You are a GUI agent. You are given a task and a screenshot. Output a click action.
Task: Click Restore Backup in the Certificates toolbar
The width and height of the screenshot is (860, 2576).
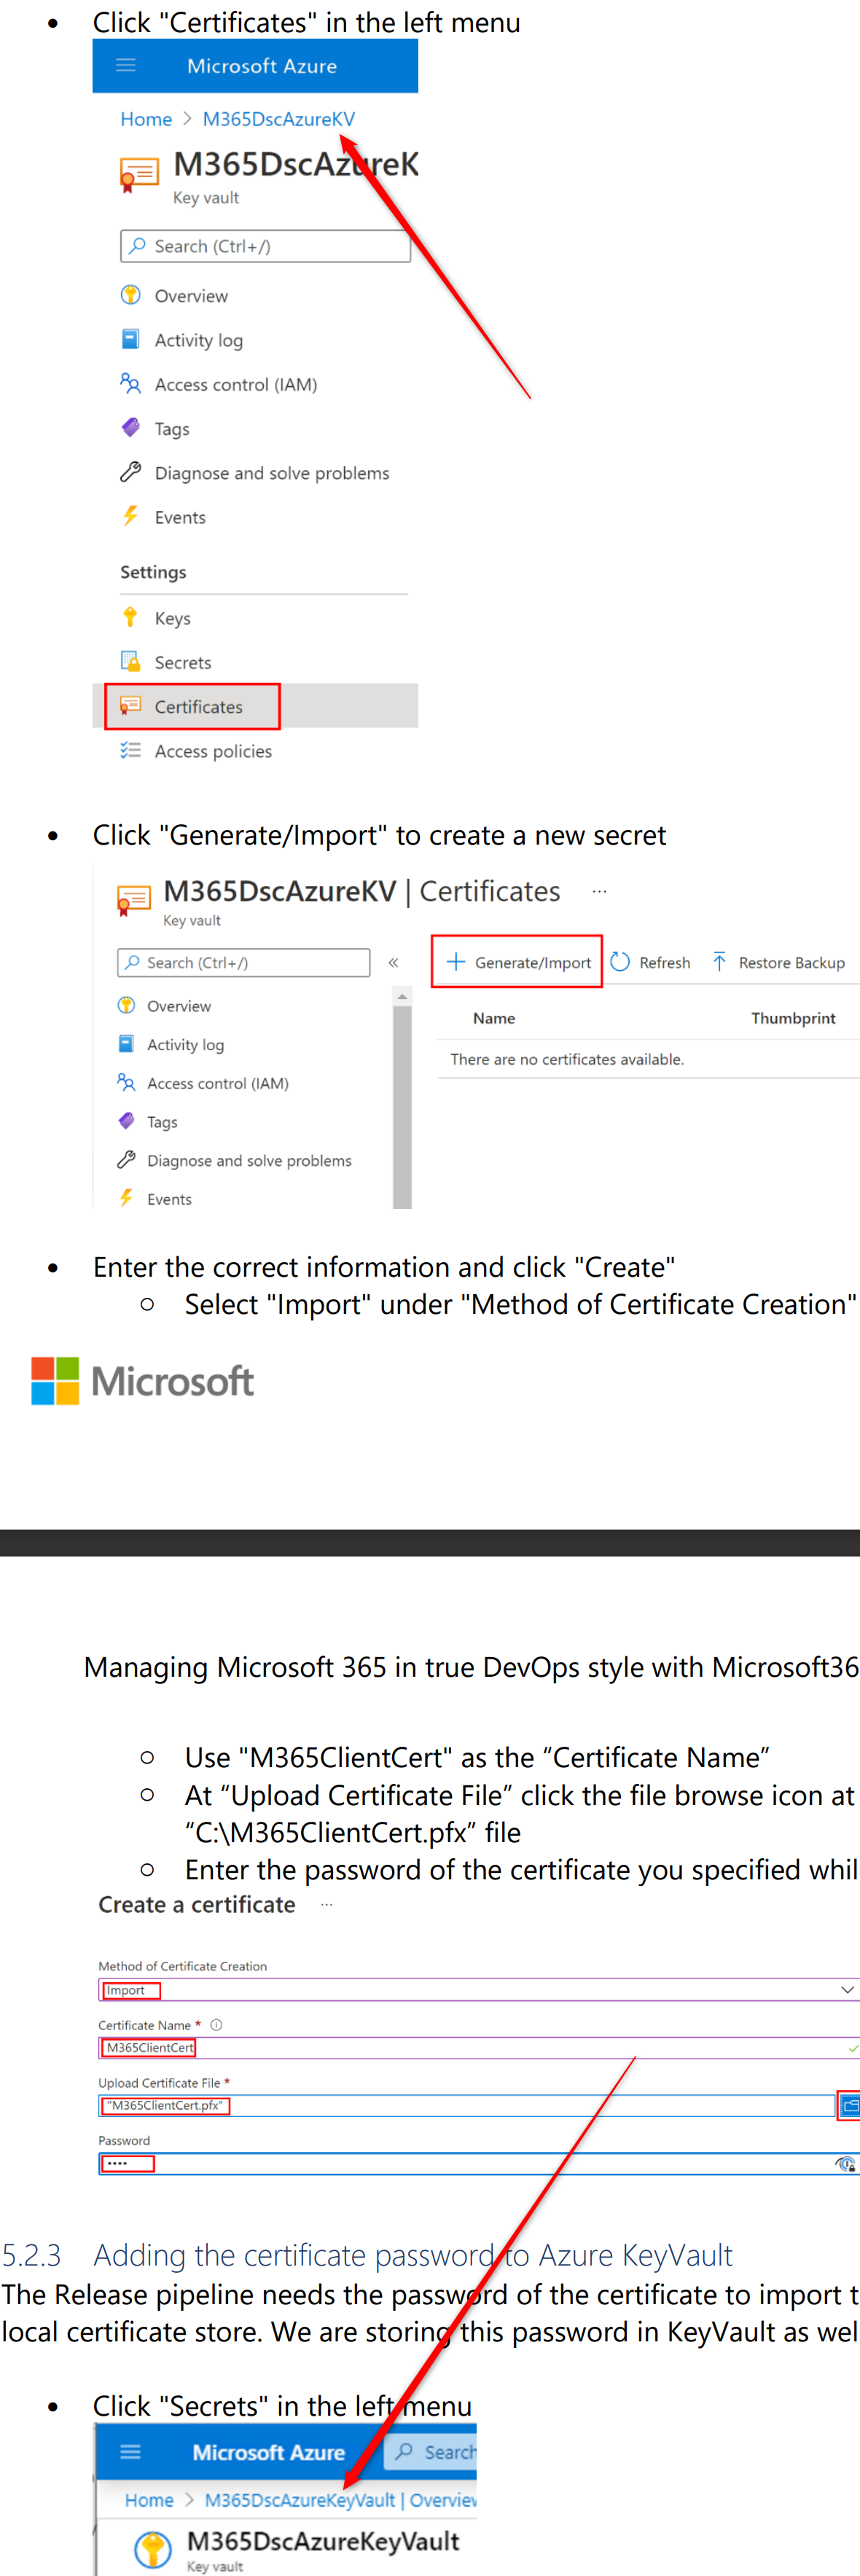778,962
